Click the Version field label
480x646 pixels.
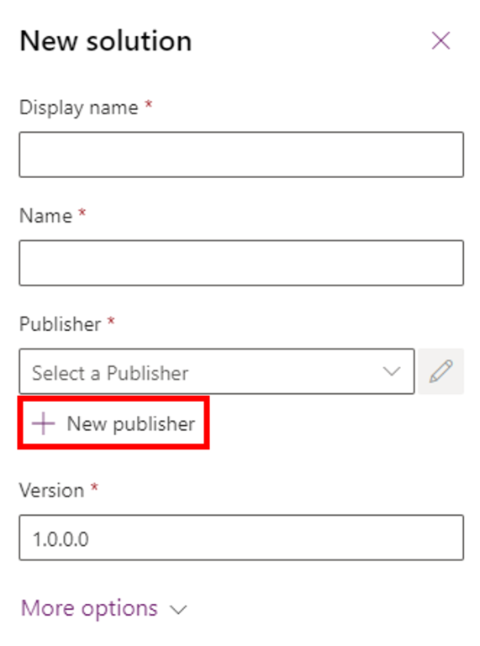pos(52,490)
